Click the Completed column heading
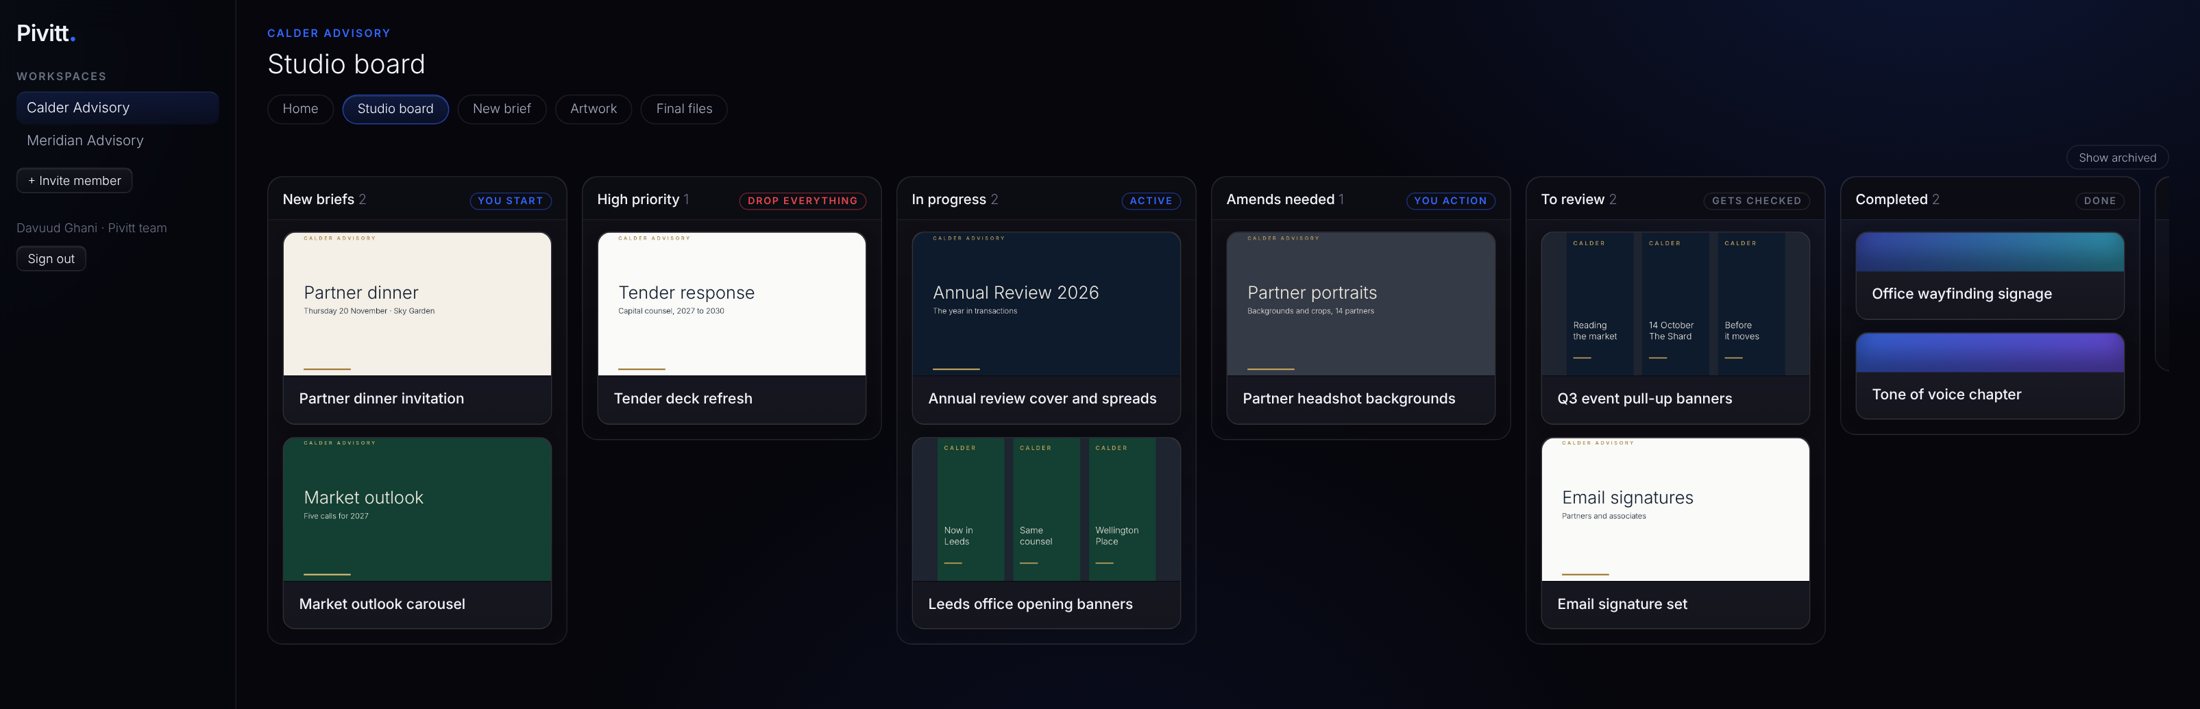Screen dimensions: 2200x709 (1891, 200)
